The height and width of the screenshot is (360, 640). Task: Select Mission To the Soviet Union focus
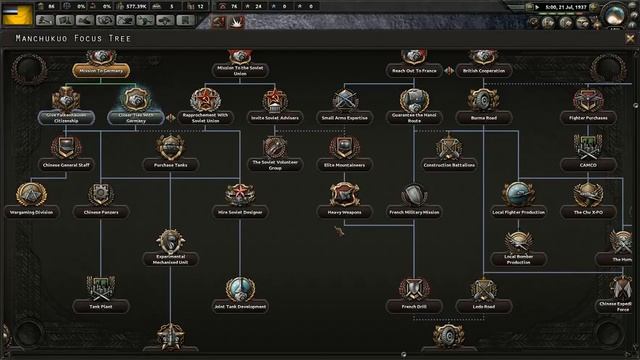point(240,71)
